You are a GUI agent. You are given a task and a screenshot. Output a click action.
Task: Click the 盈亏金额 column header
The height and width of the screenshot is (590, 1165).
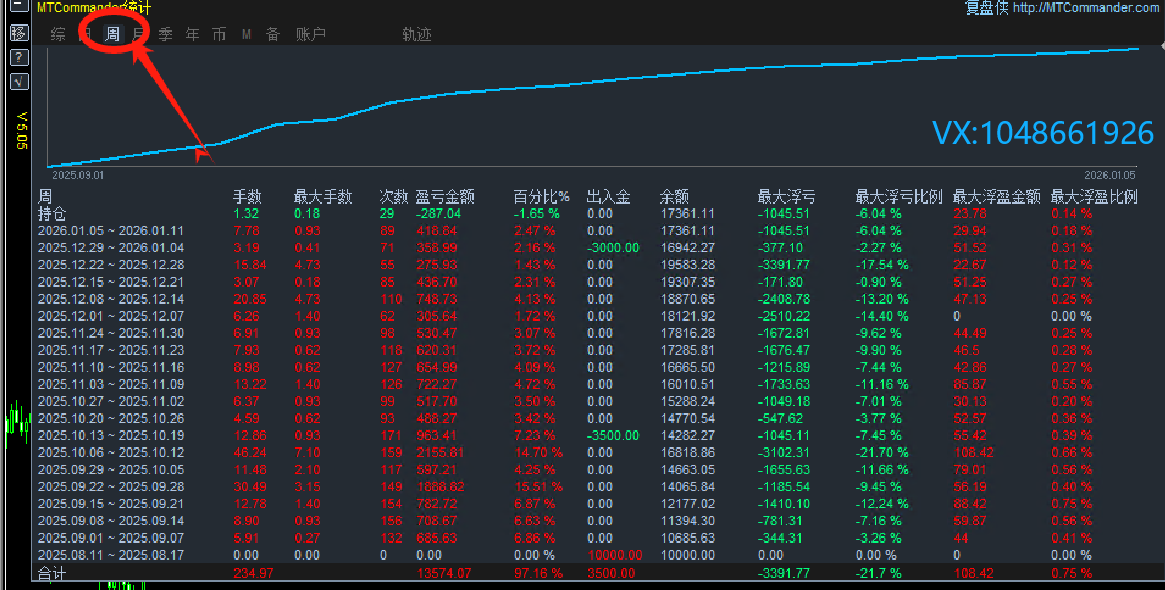coord(445,197)
